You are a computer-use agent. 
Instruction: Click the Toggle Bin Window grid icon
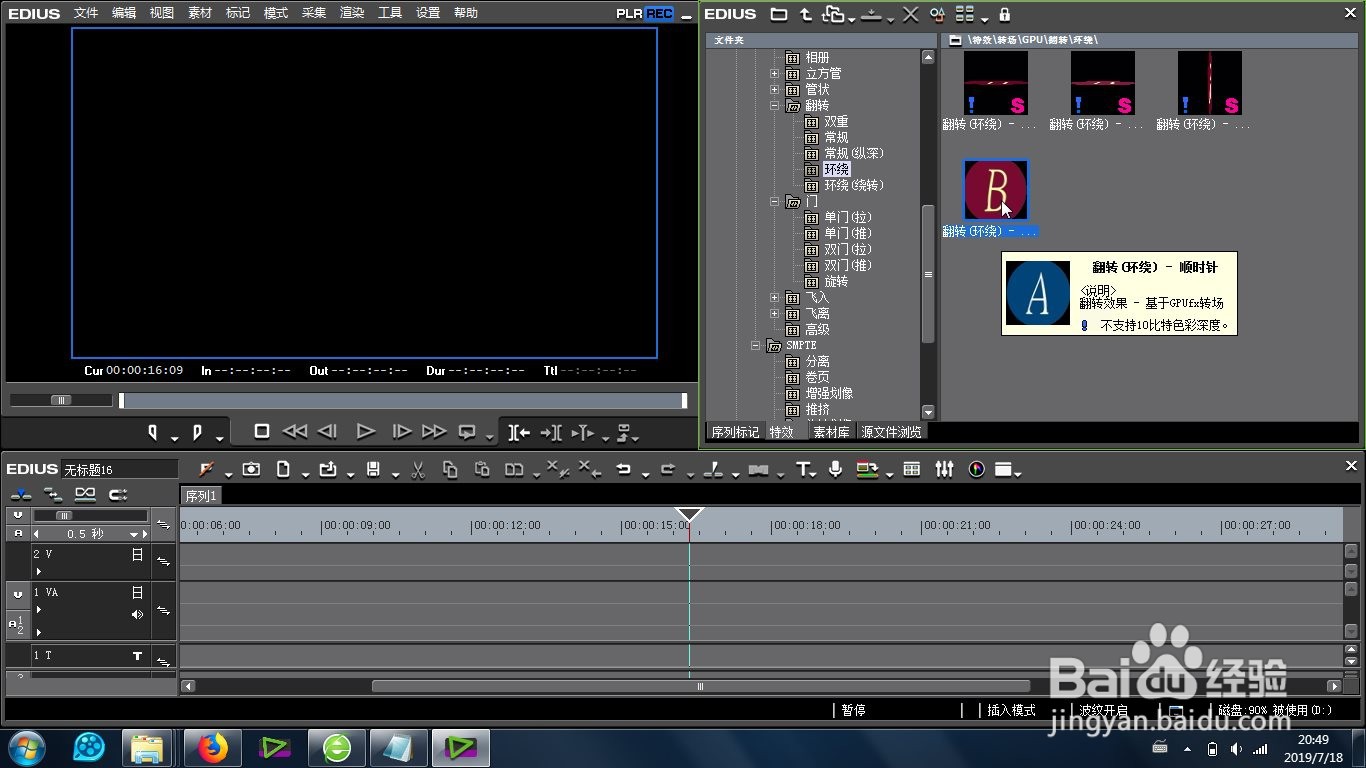(x=912, y=469)
